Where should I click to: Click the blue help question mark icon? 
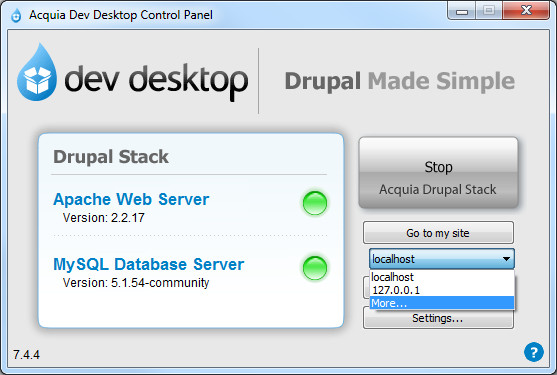coord(534,352)
